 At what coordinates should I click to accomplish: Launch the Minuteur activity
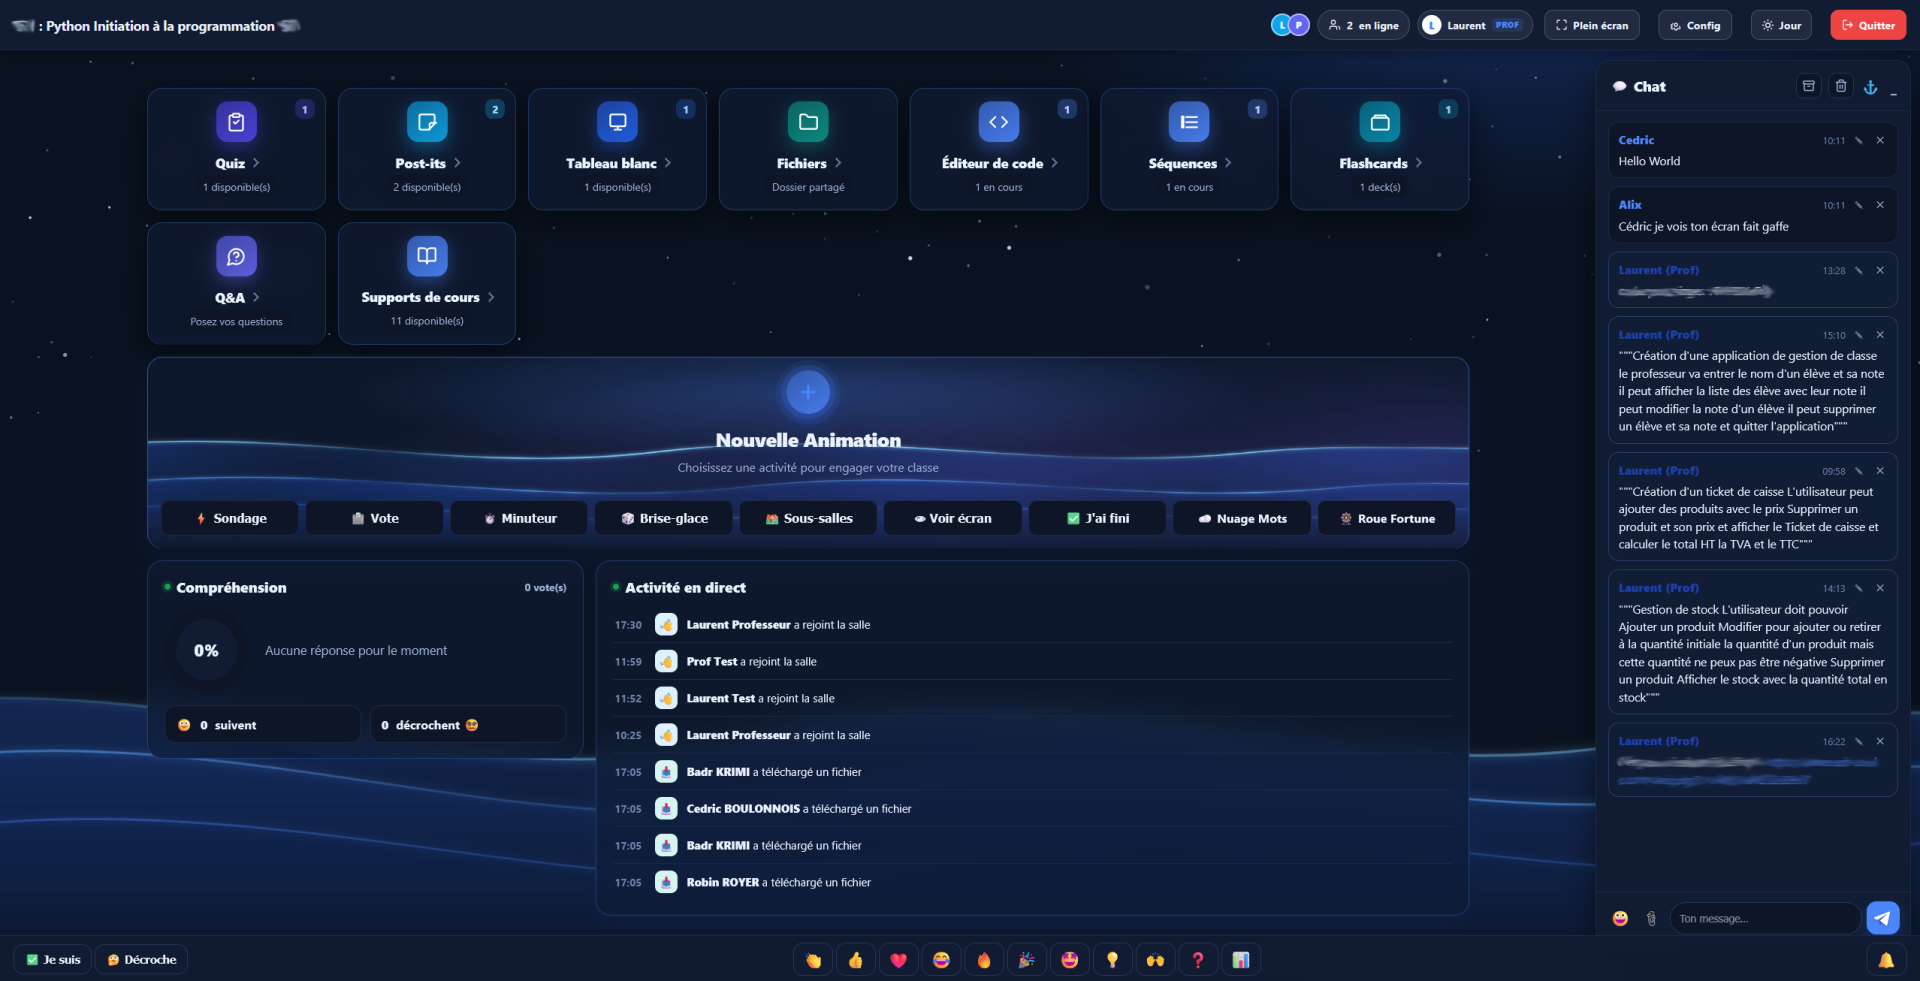(x=519, y=518)
